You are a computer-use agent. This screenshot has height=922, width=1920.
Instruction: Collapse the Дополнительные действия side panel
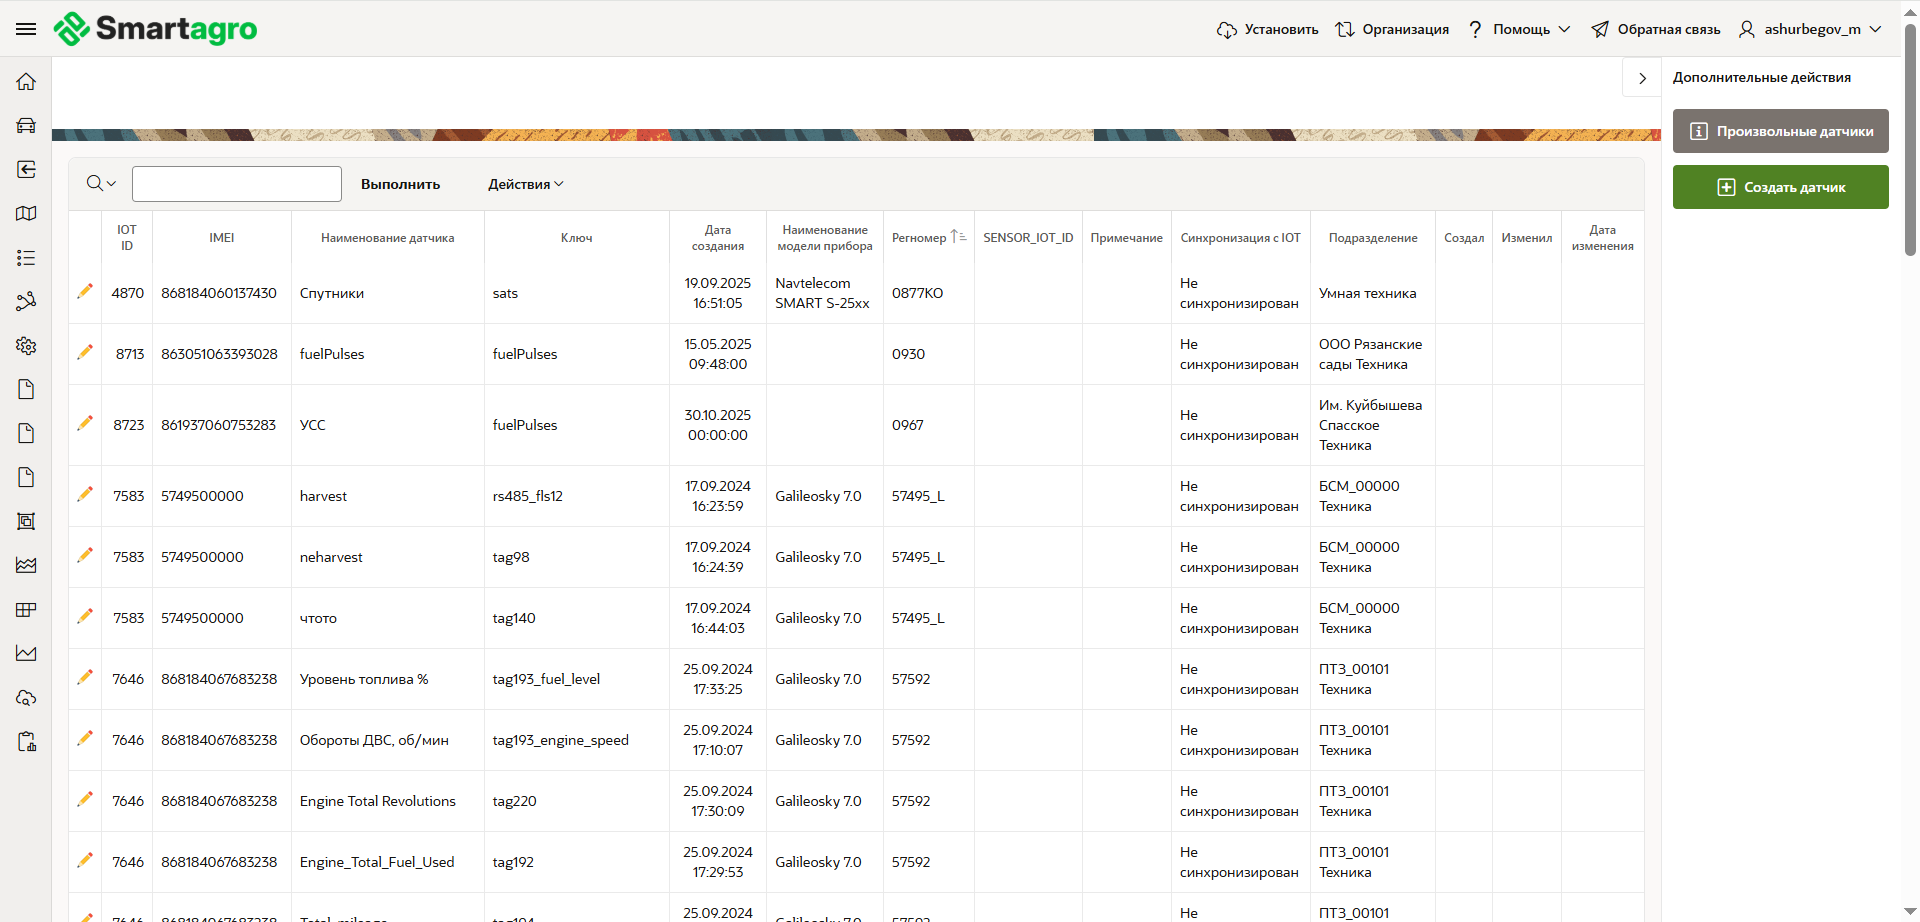(1642, 78)
